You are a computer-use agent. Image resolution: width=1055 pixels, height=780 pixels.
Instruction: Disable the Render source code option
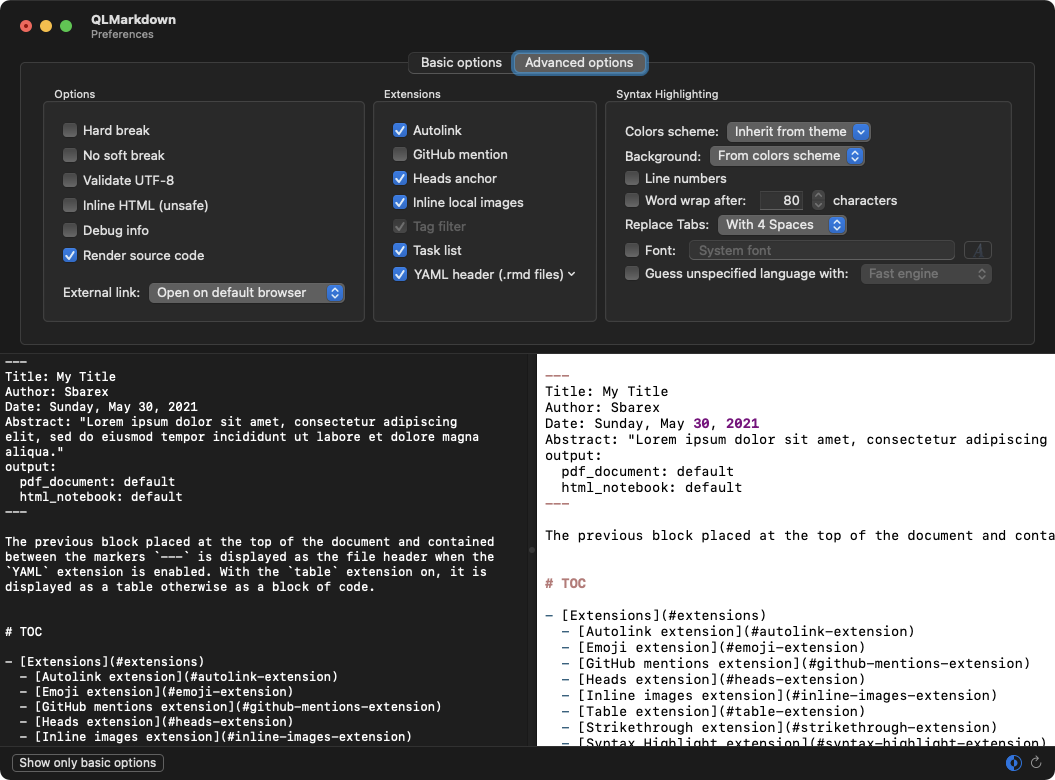[x=70, y=255]
